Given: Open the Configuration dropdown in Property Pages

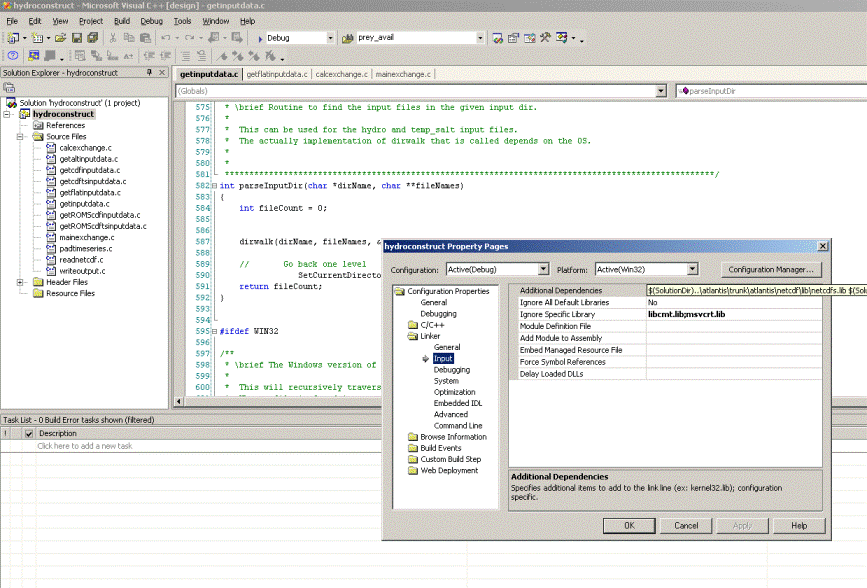Looking at the screenshot, I should point(543,269).
